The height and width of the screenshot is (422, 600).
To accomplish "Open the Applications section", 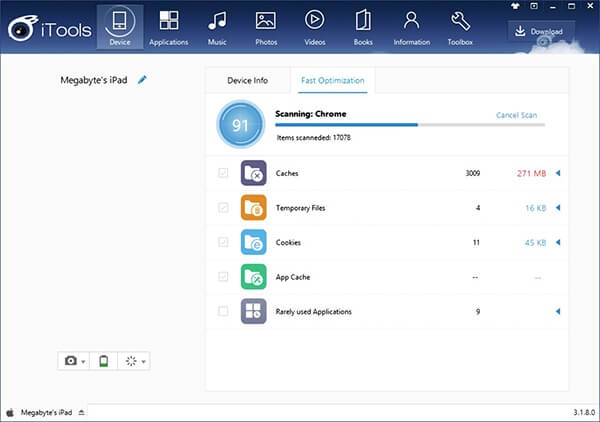I will 169,27.
